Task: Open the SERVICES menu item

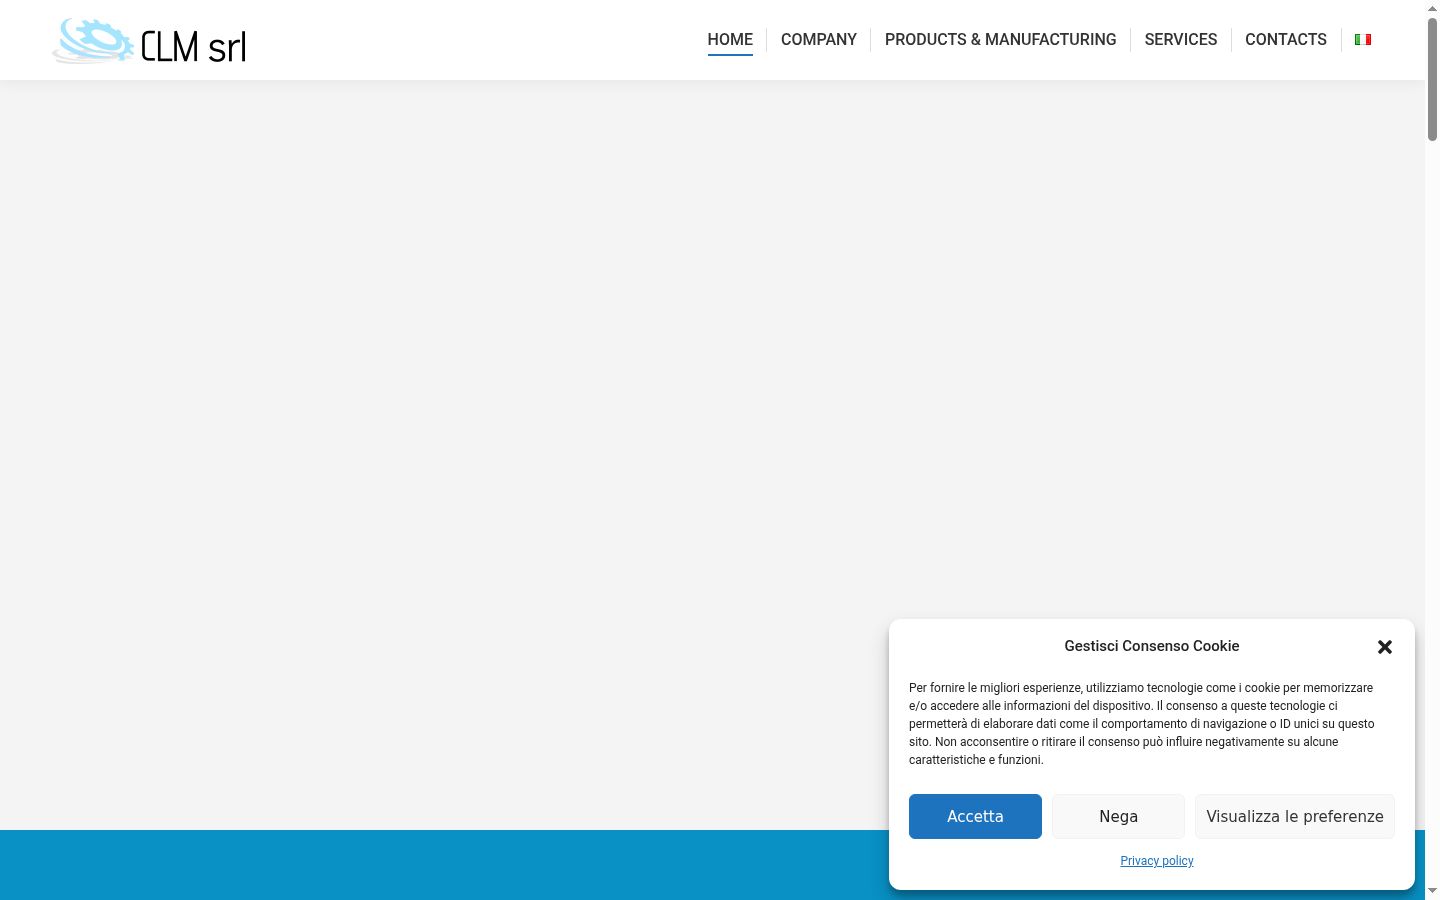Action: pyautogui.click(x=1181, y=40)
